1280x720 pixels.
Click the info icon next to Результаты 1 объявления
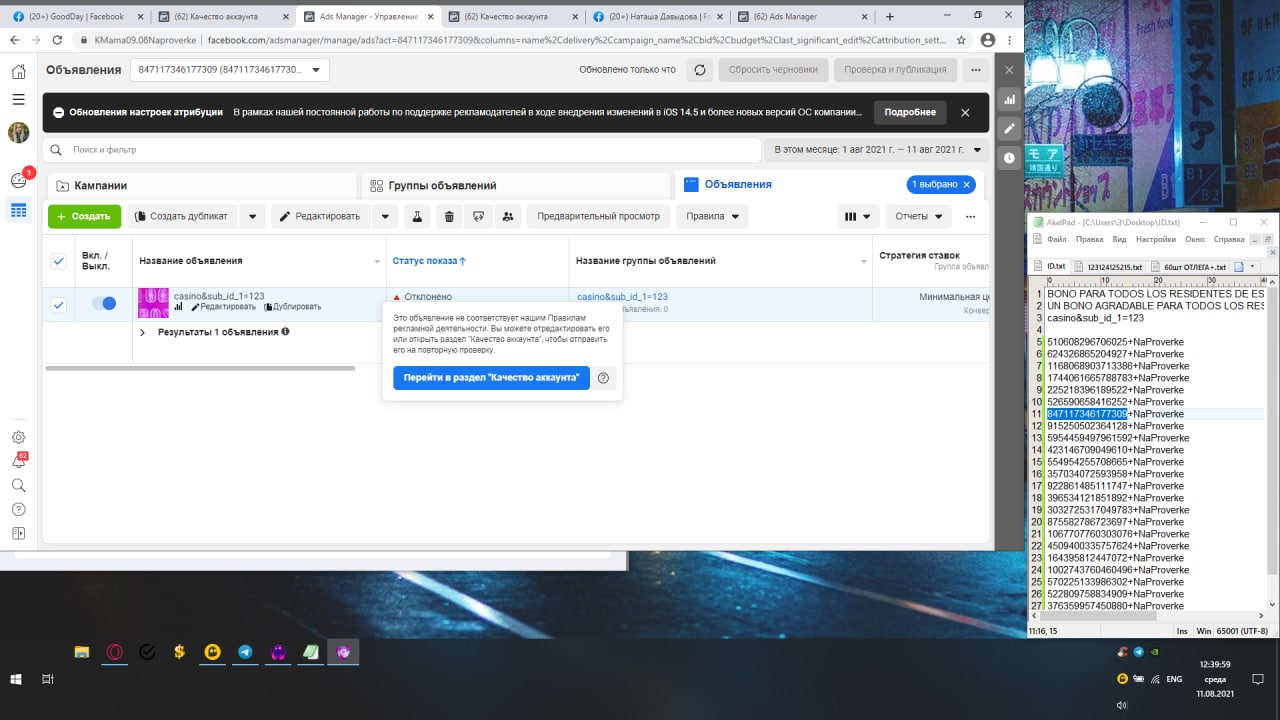click(x=285, y=331)
